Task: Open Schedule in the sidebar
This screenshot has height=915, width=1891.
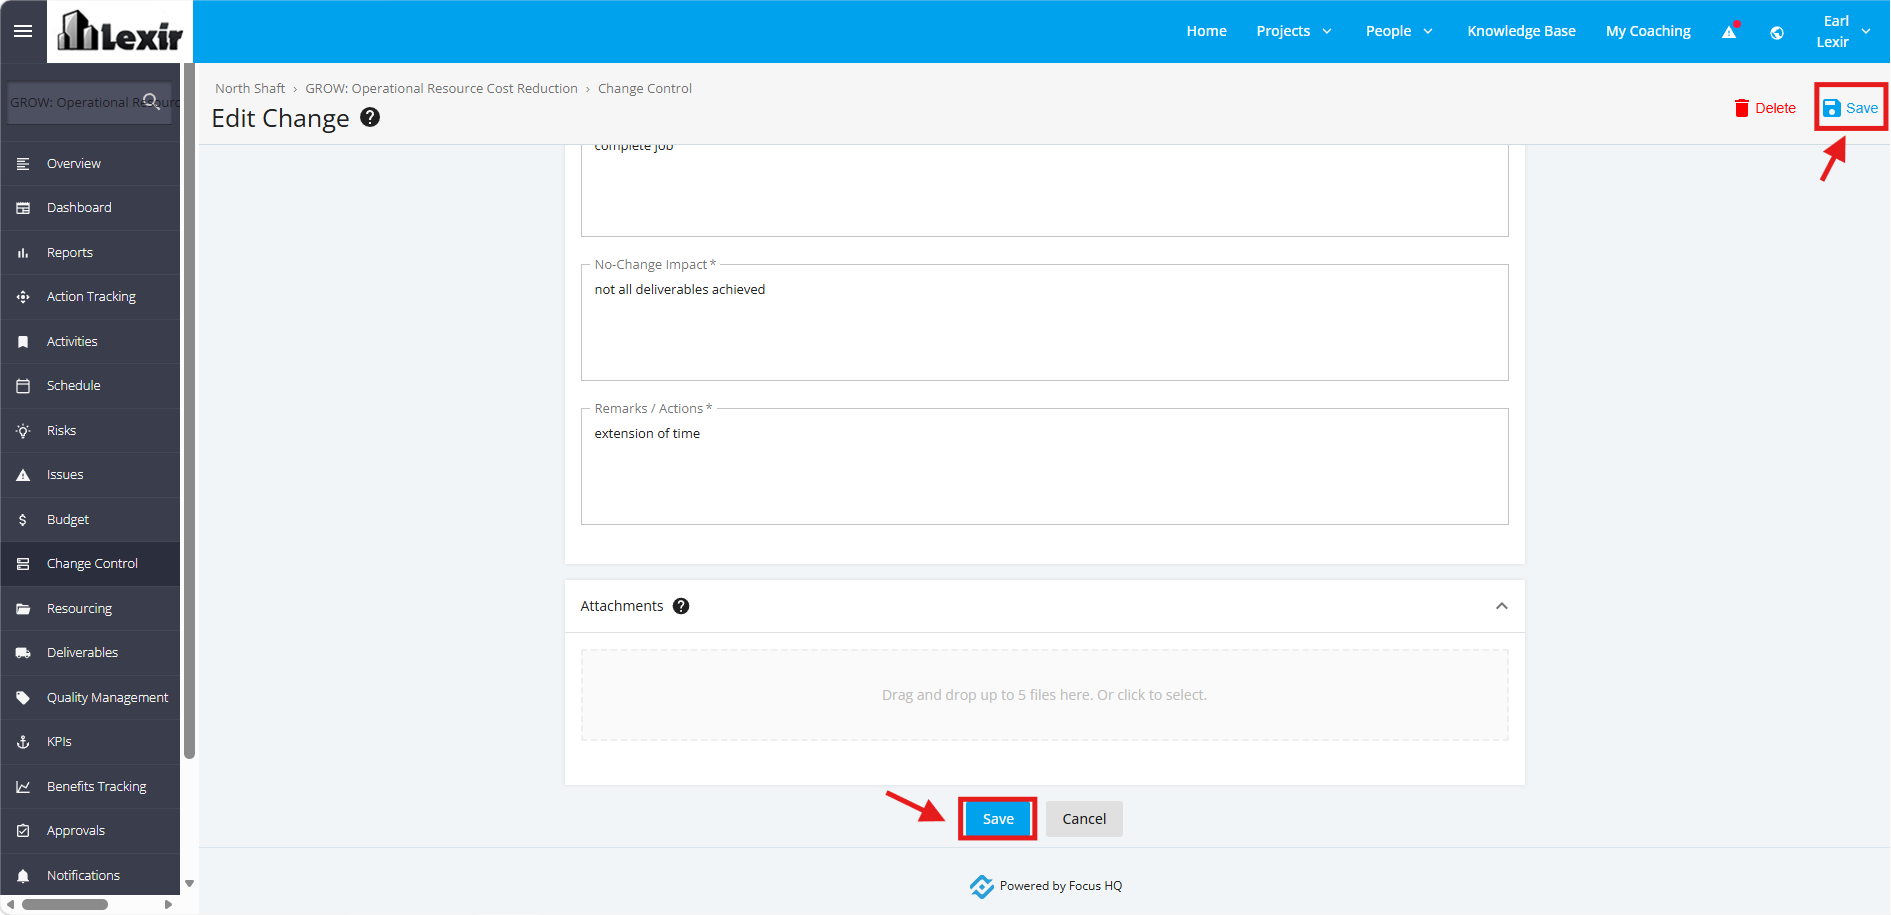Action: point(90,386)
